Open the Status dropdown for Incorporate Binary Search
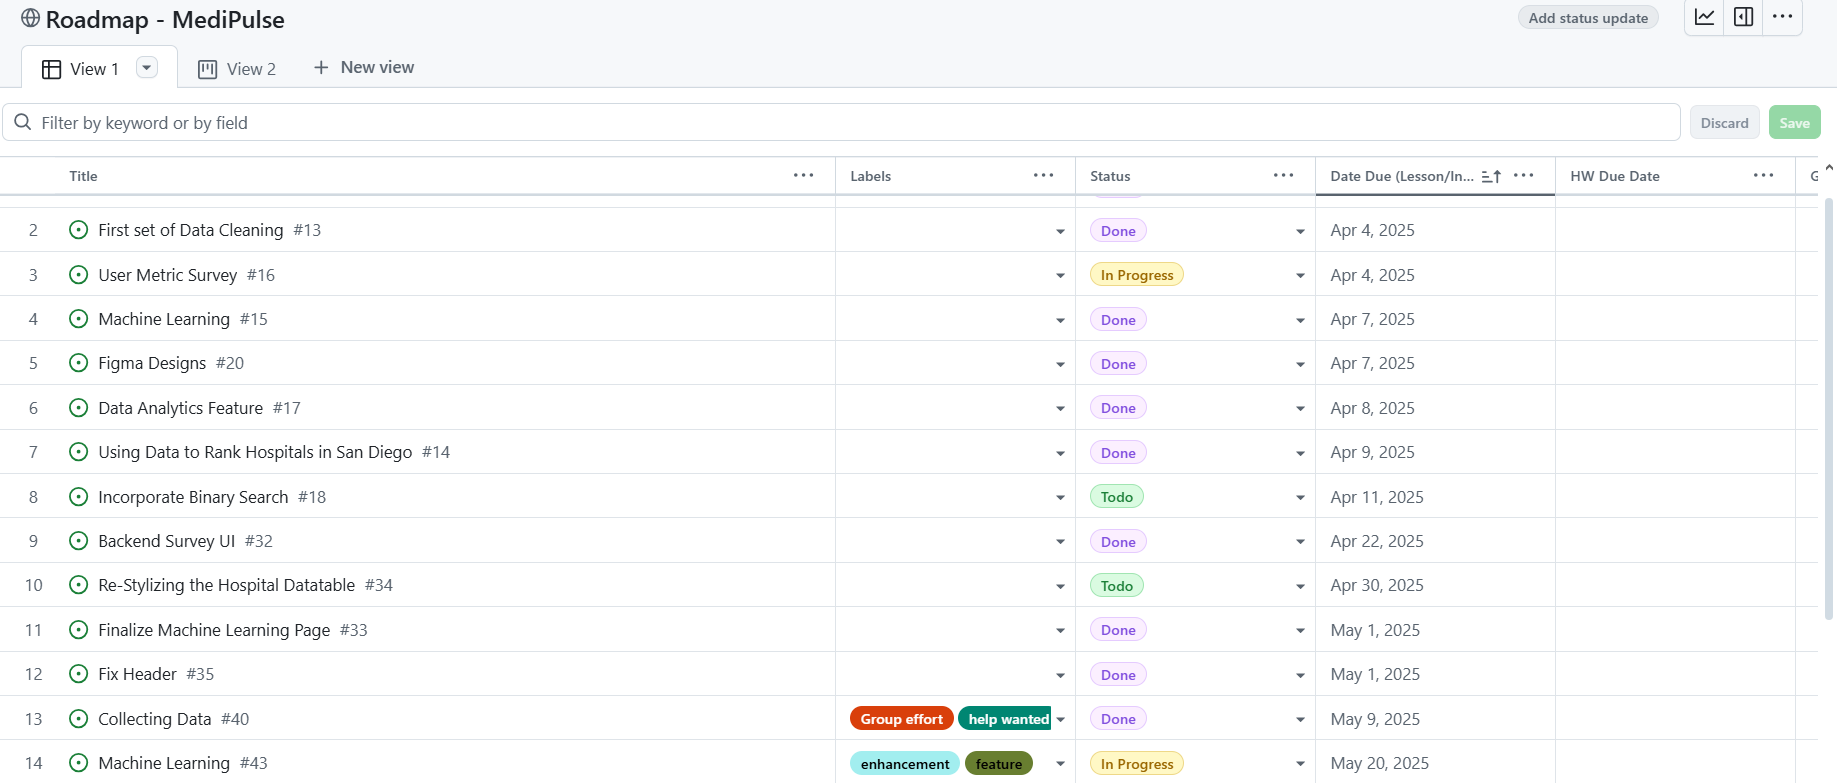1837x783 pixels. (x=1300, y=497)
